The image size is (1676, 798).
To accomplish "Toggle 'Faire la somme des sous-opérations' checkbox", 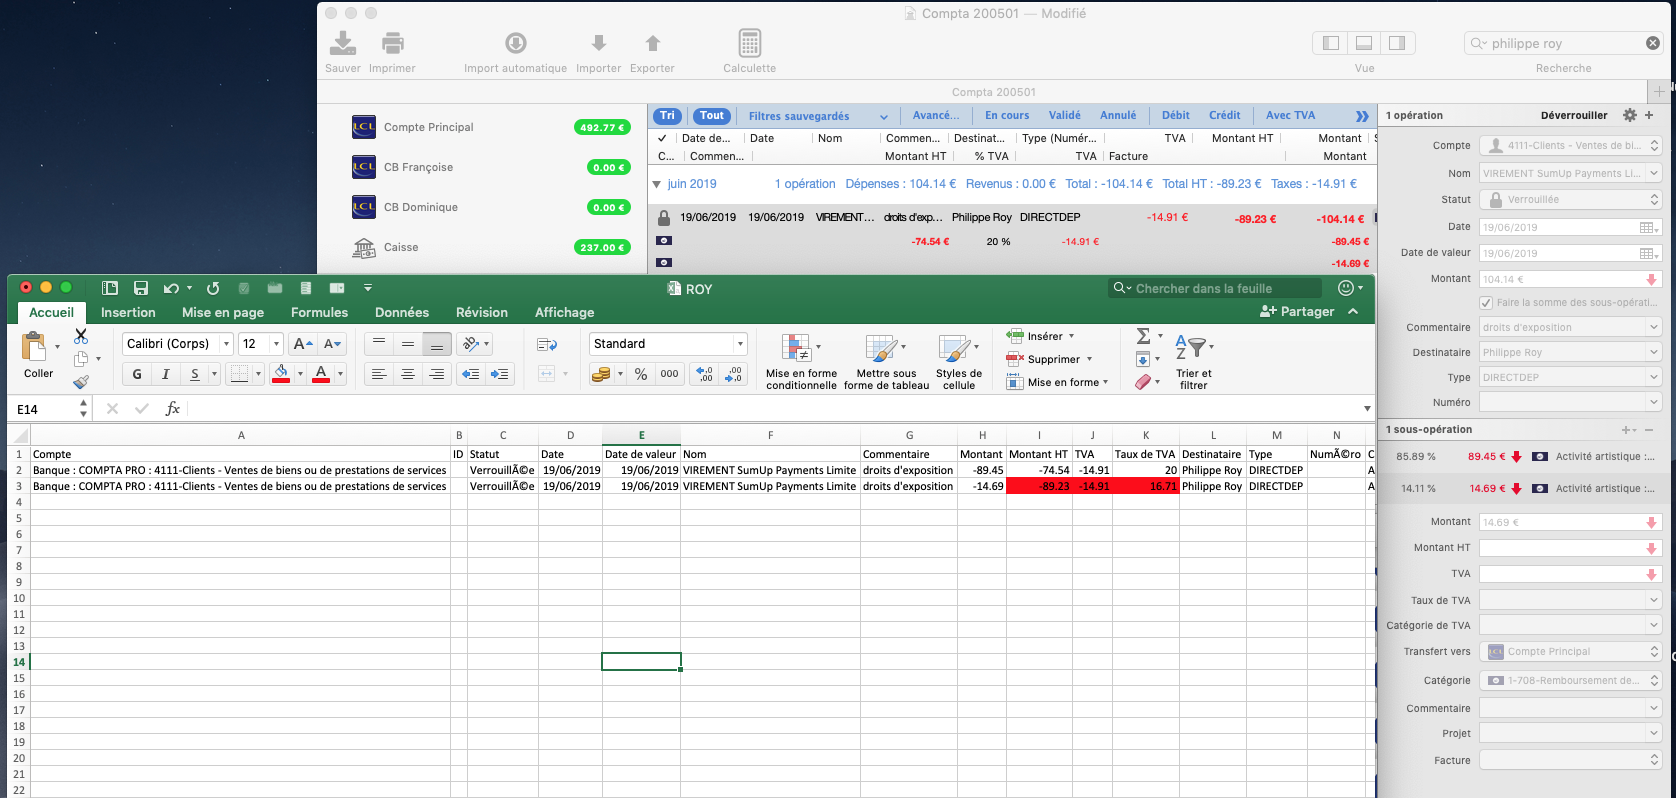I will [x=1486, y=302].
